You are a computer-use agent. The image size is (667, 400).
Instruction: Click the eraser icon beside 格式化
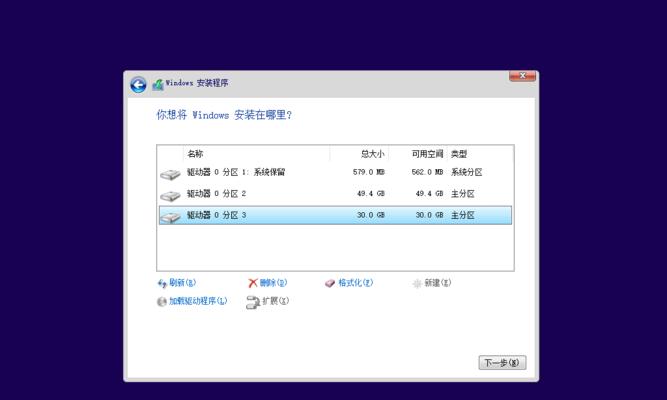[330, 283]
